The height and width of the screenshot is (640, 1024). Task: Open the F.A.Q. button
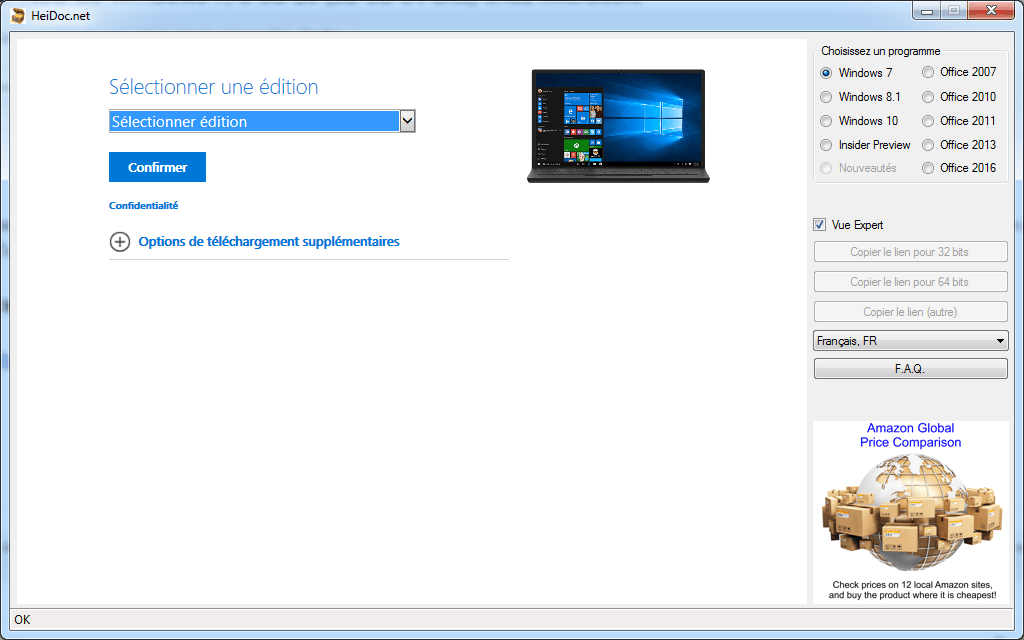pyautogui.click(x=910, y=369)
